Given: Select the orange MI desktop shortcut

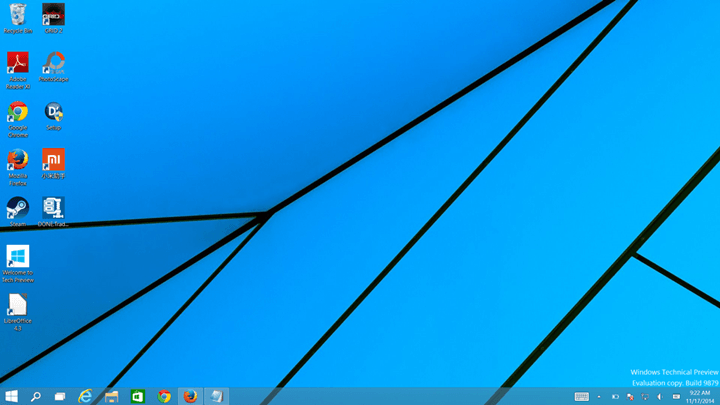Looking at the screenshot, I should (x=53, y=164).
